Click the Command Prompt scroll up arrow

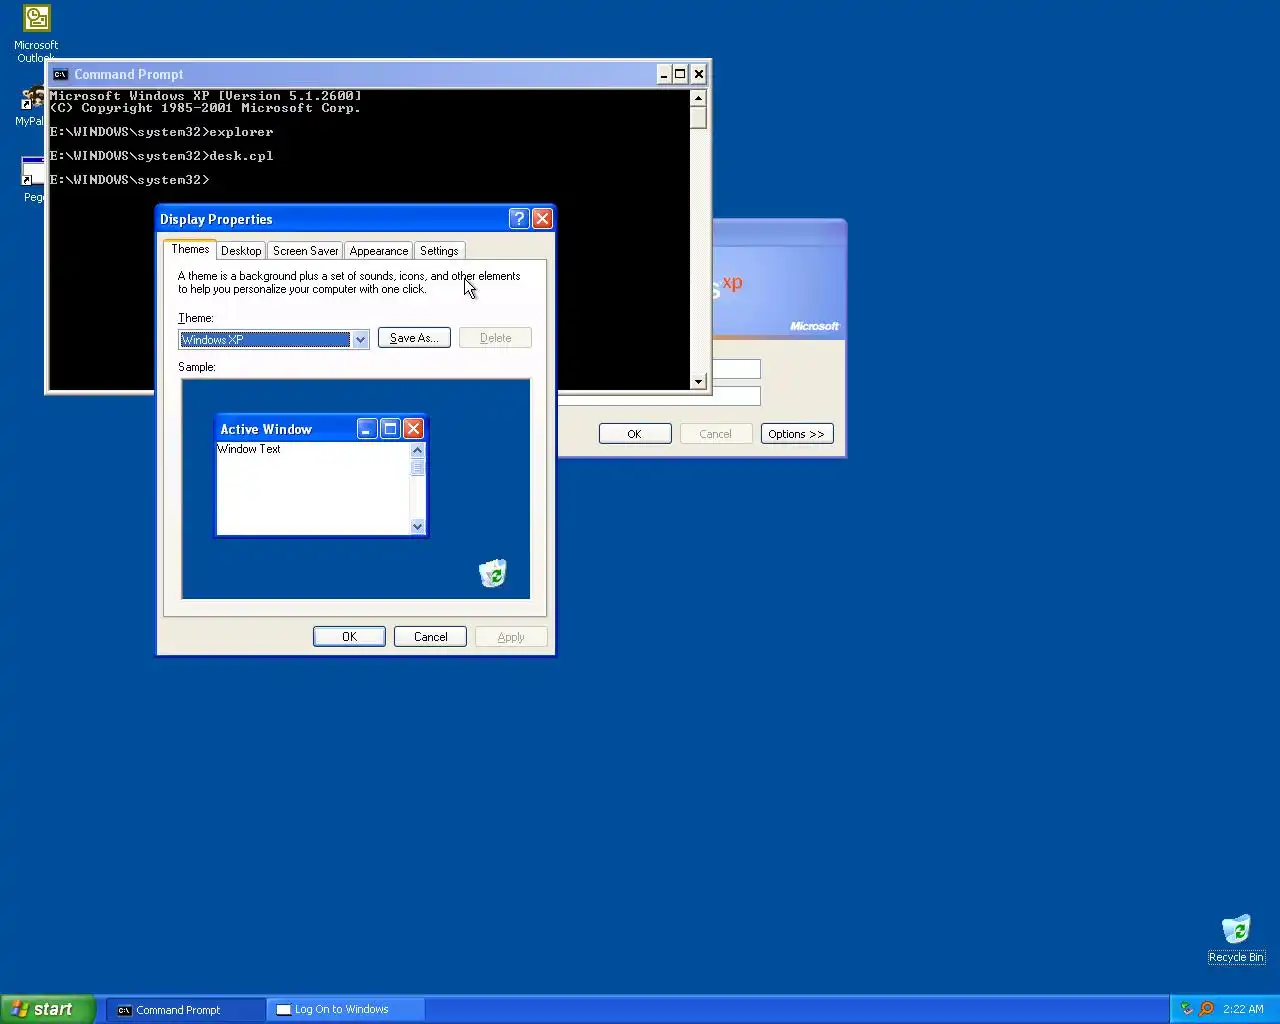[x=698, y=98]
